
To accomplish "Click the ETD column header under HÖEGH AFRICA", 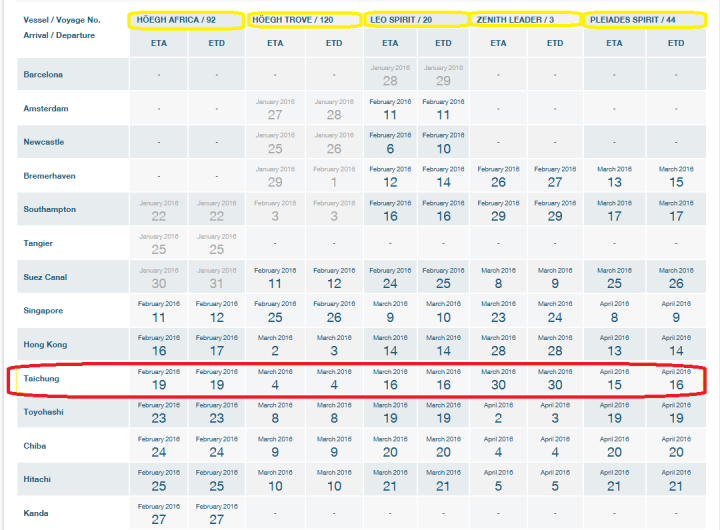I will (x=217, y=43).
